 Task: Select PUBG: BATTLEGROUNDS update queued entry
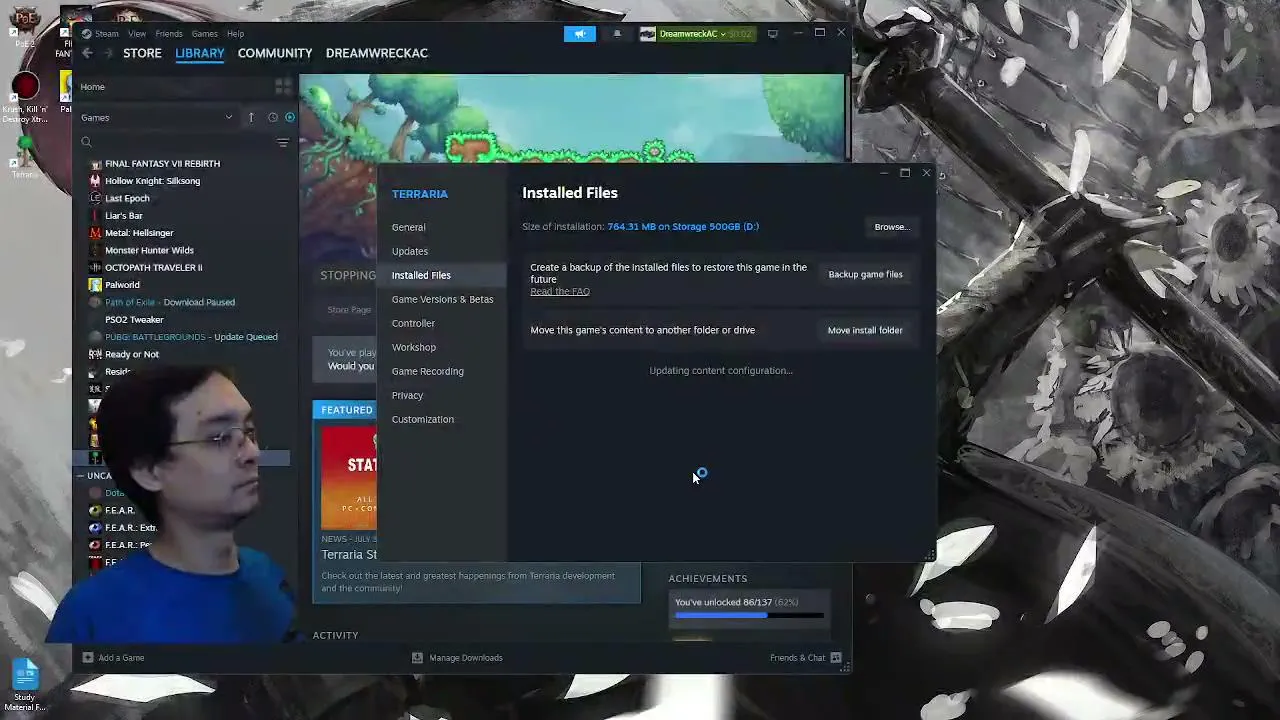point(191,337)
